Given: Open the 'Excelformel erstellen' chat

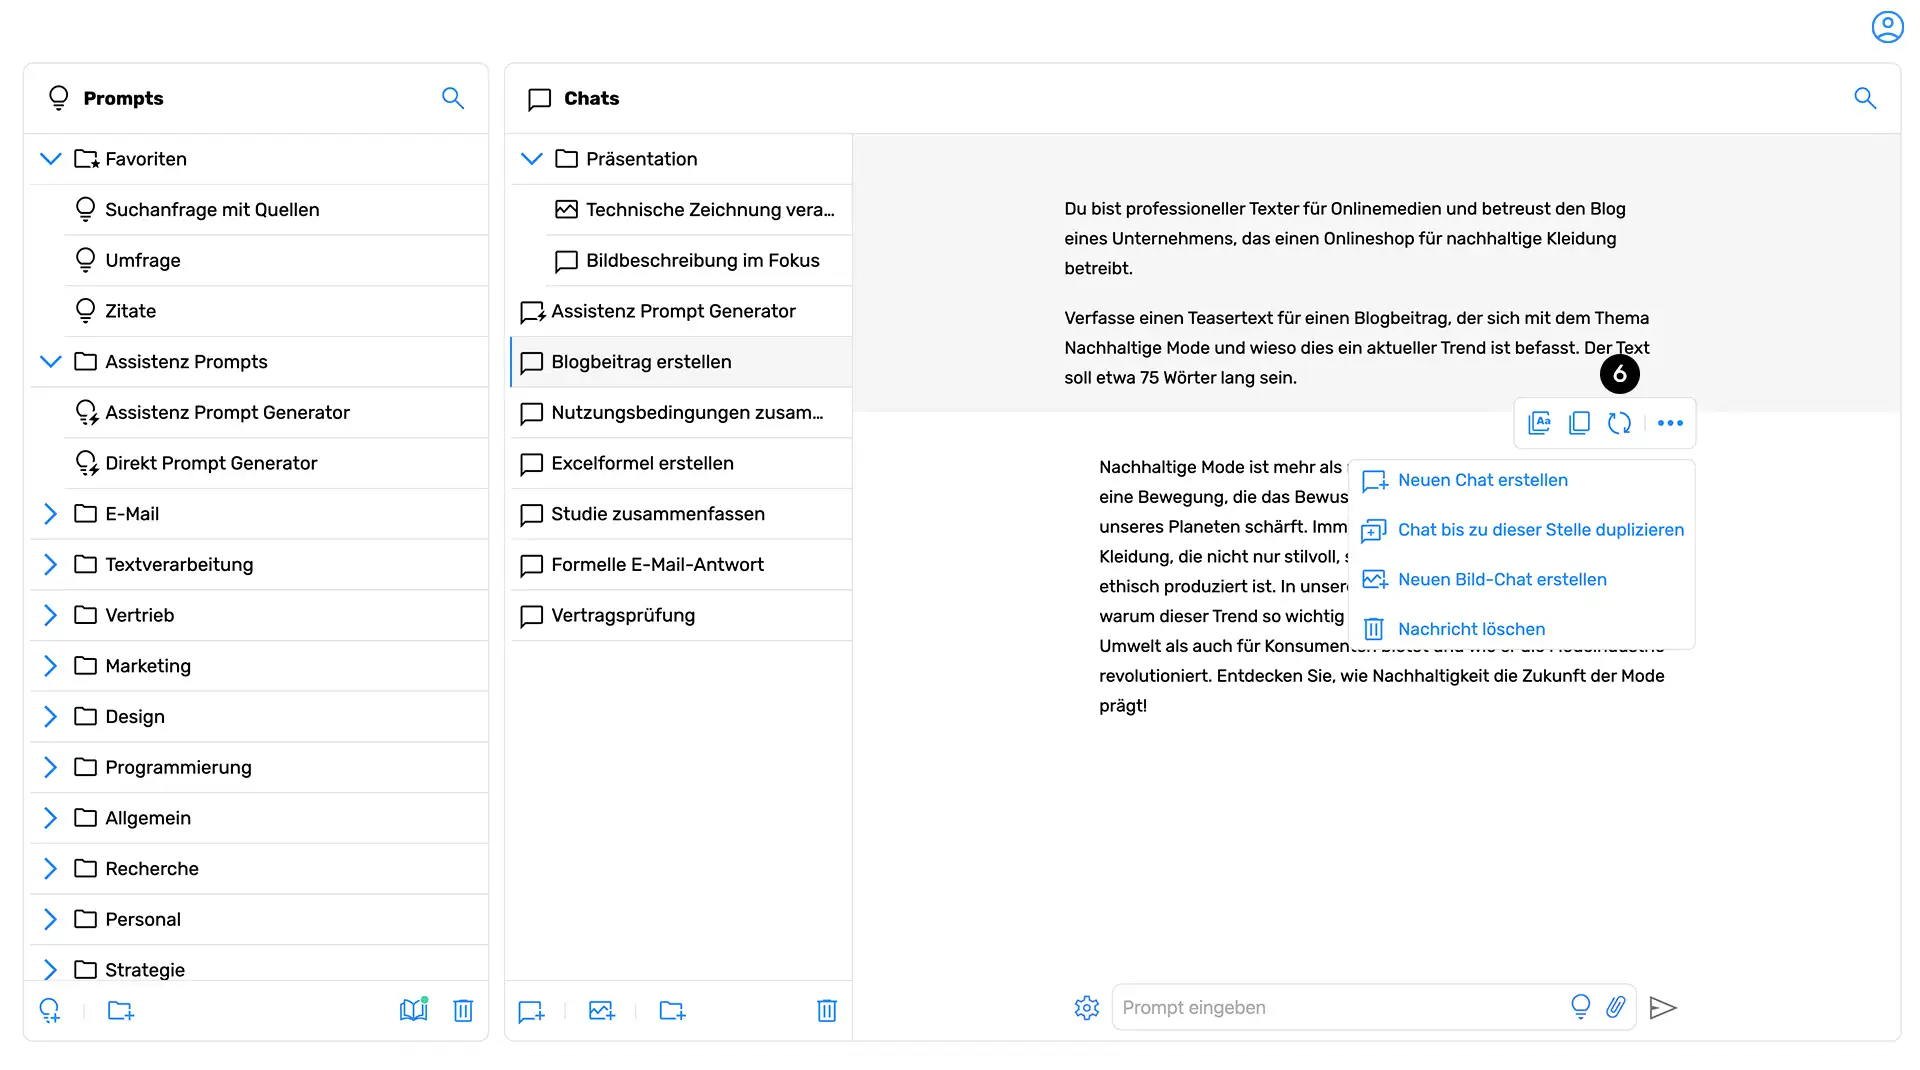Looking at the screenshot, I should tap(681, 463).
